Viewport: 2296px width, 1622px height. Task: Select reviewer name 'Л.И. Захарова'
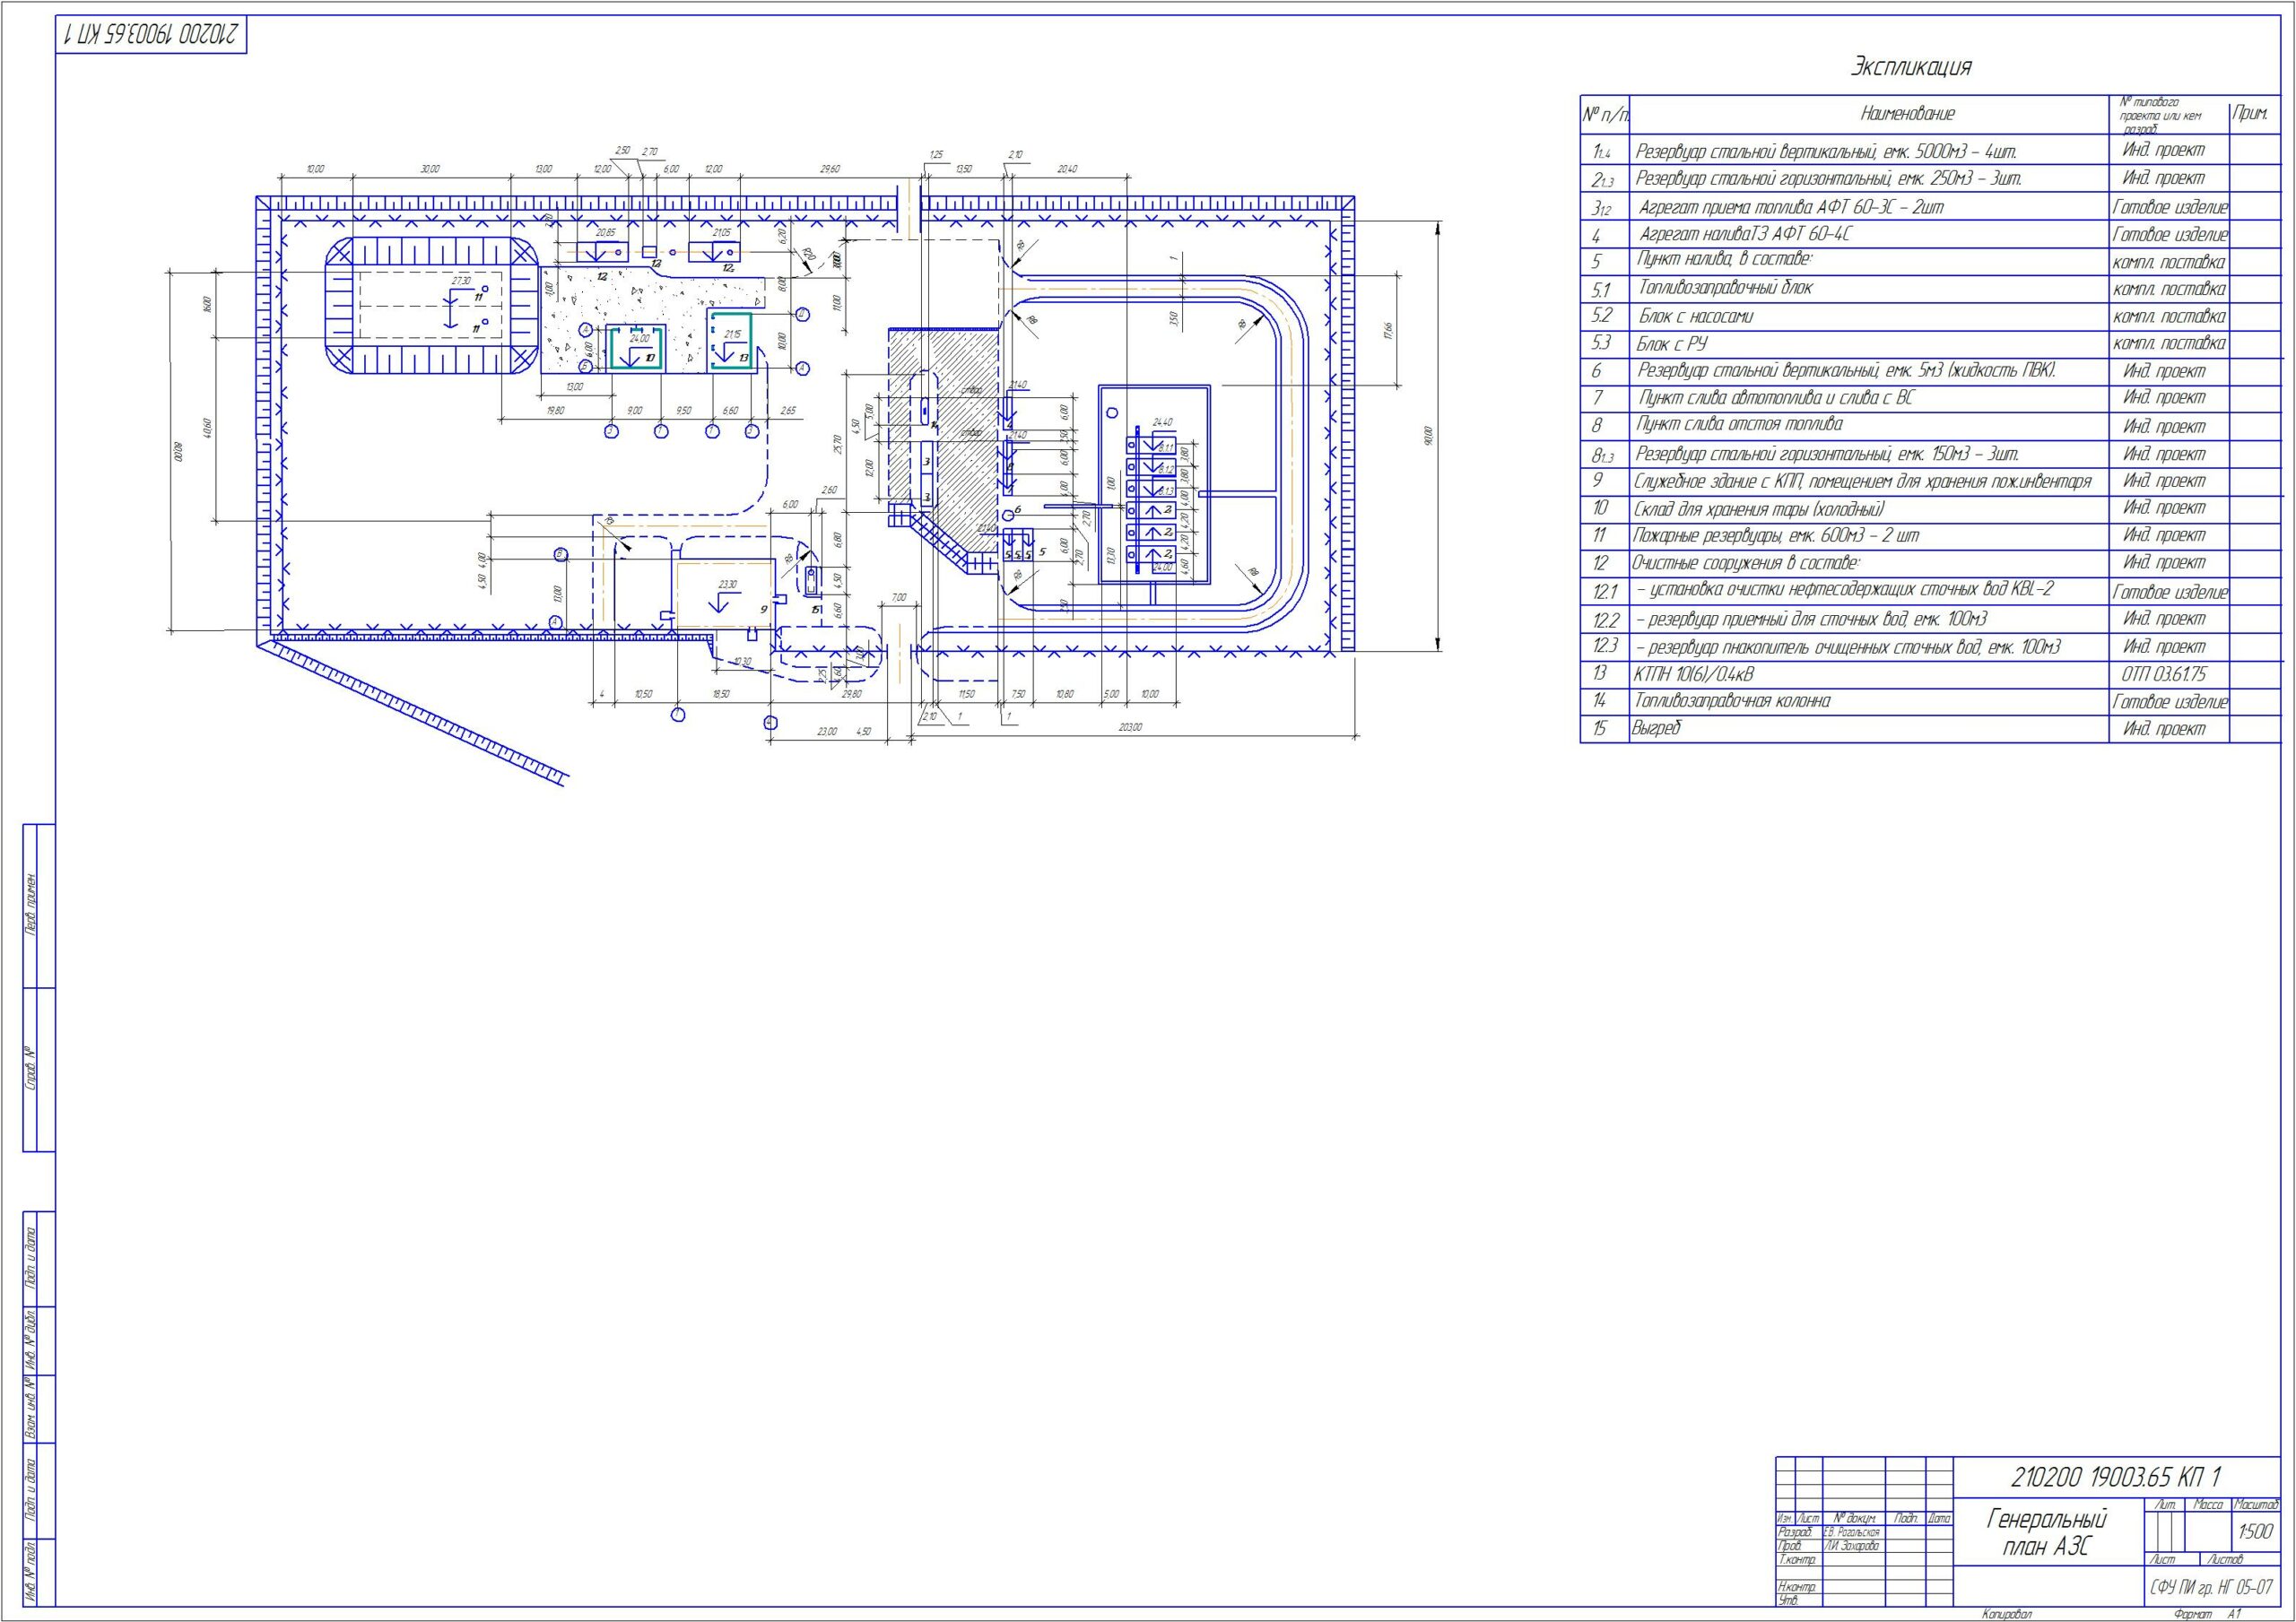1851,1545
